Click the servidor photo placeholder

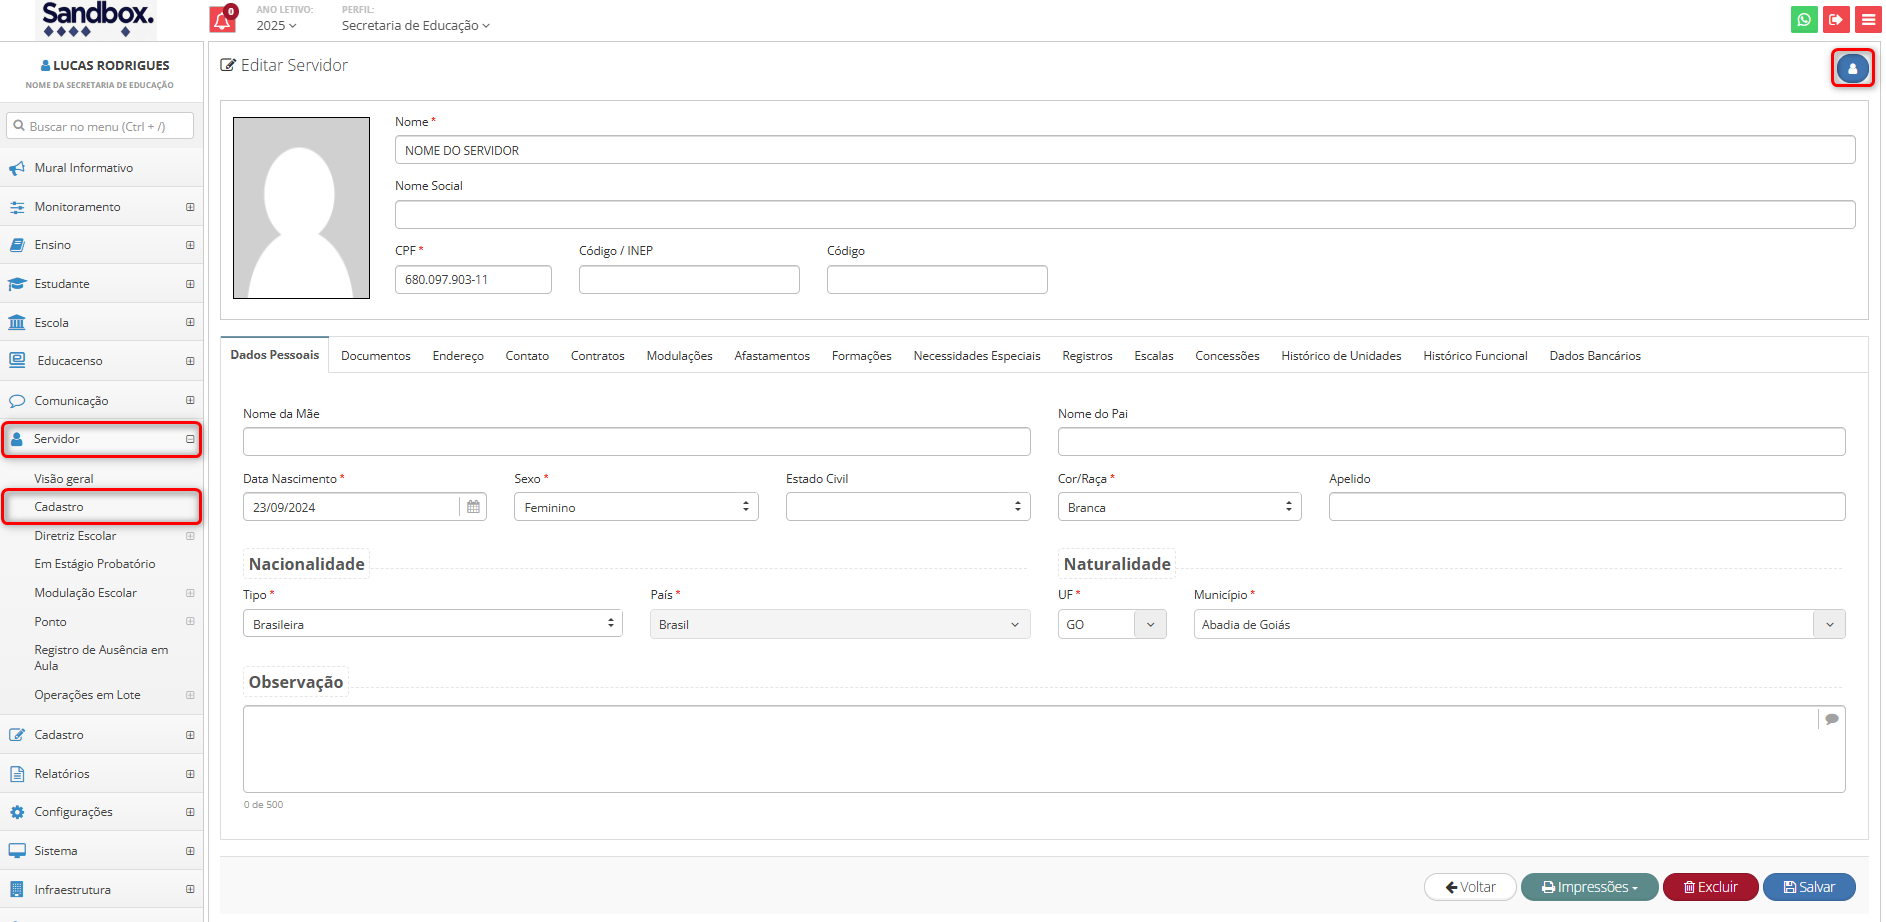(301, 208)
